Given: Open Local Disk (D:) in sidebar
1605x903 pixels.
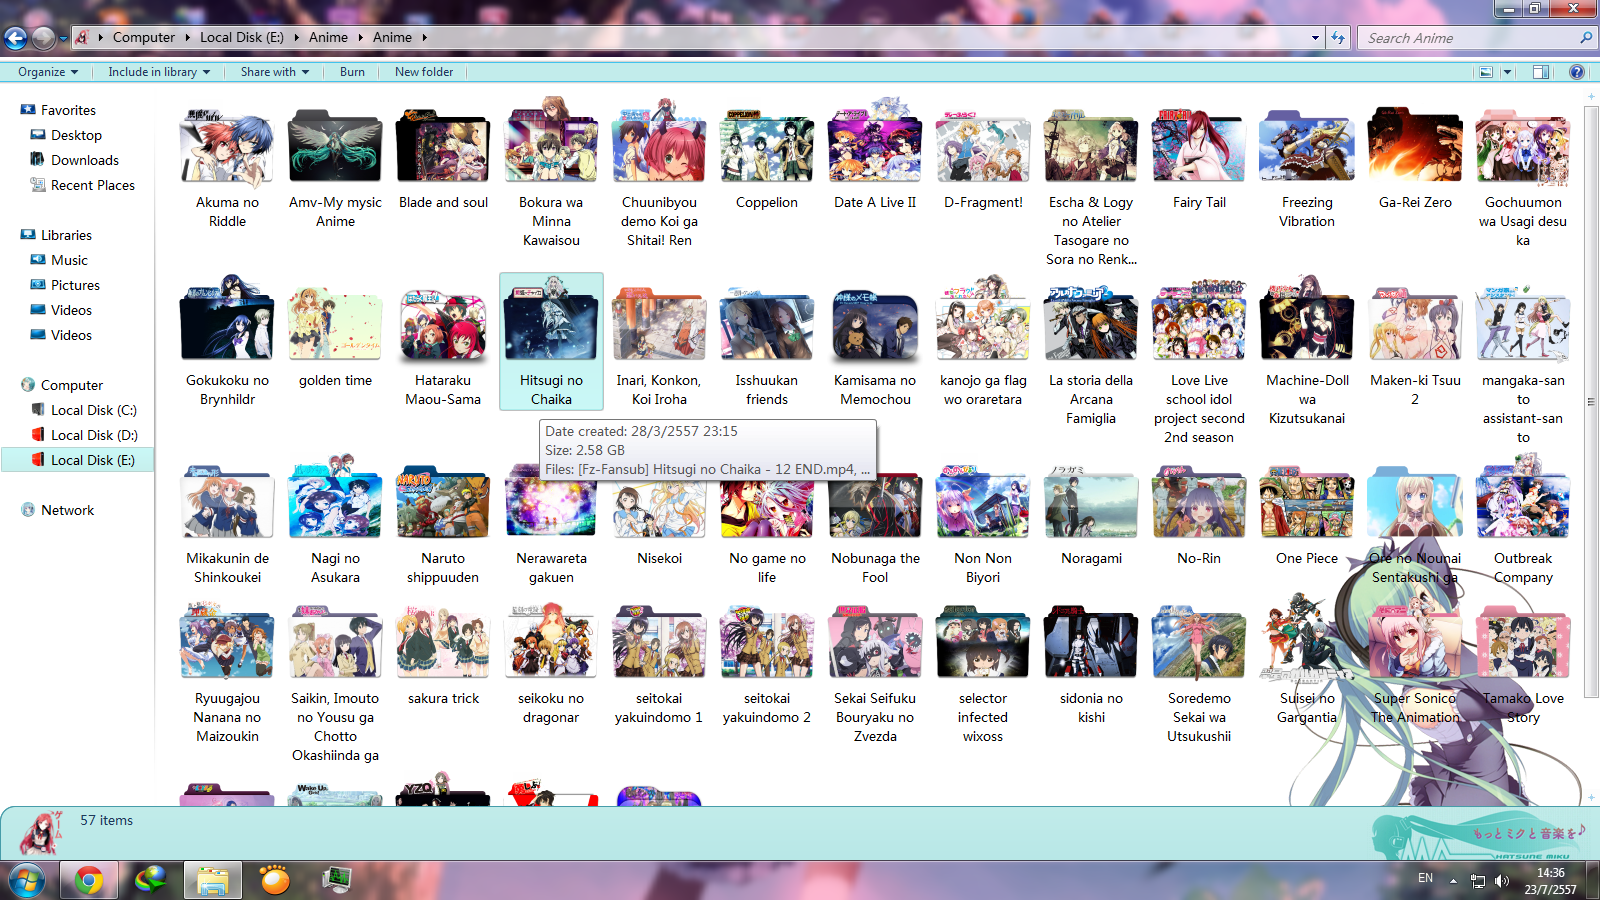Looking at the screenshot, I should [93, 435].
